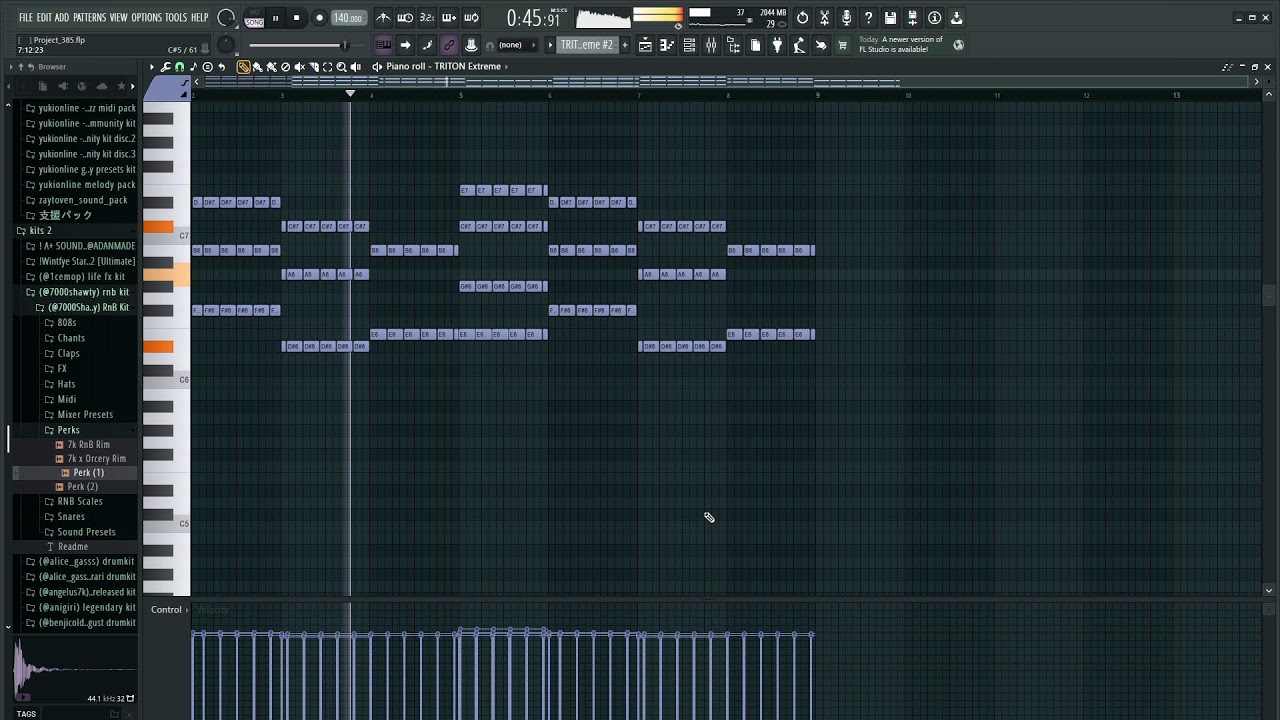This screenshot has width=1280, height=720.
Task: Click the piano roll undo arrow icon
Action: [221, 67]
